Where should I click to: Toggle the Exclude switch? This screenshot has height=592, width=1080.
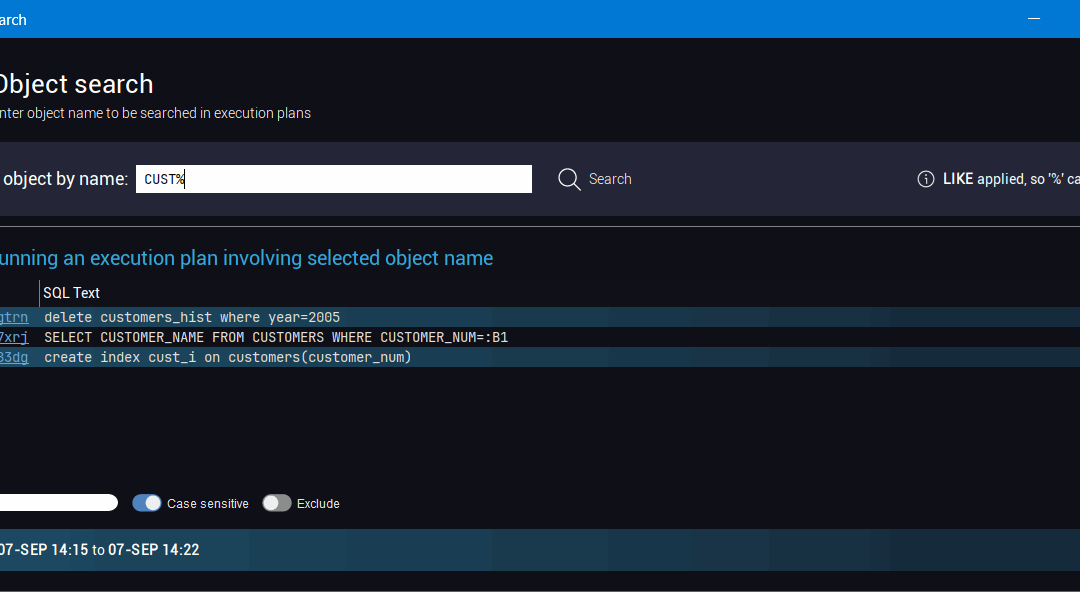pos(277,503)
